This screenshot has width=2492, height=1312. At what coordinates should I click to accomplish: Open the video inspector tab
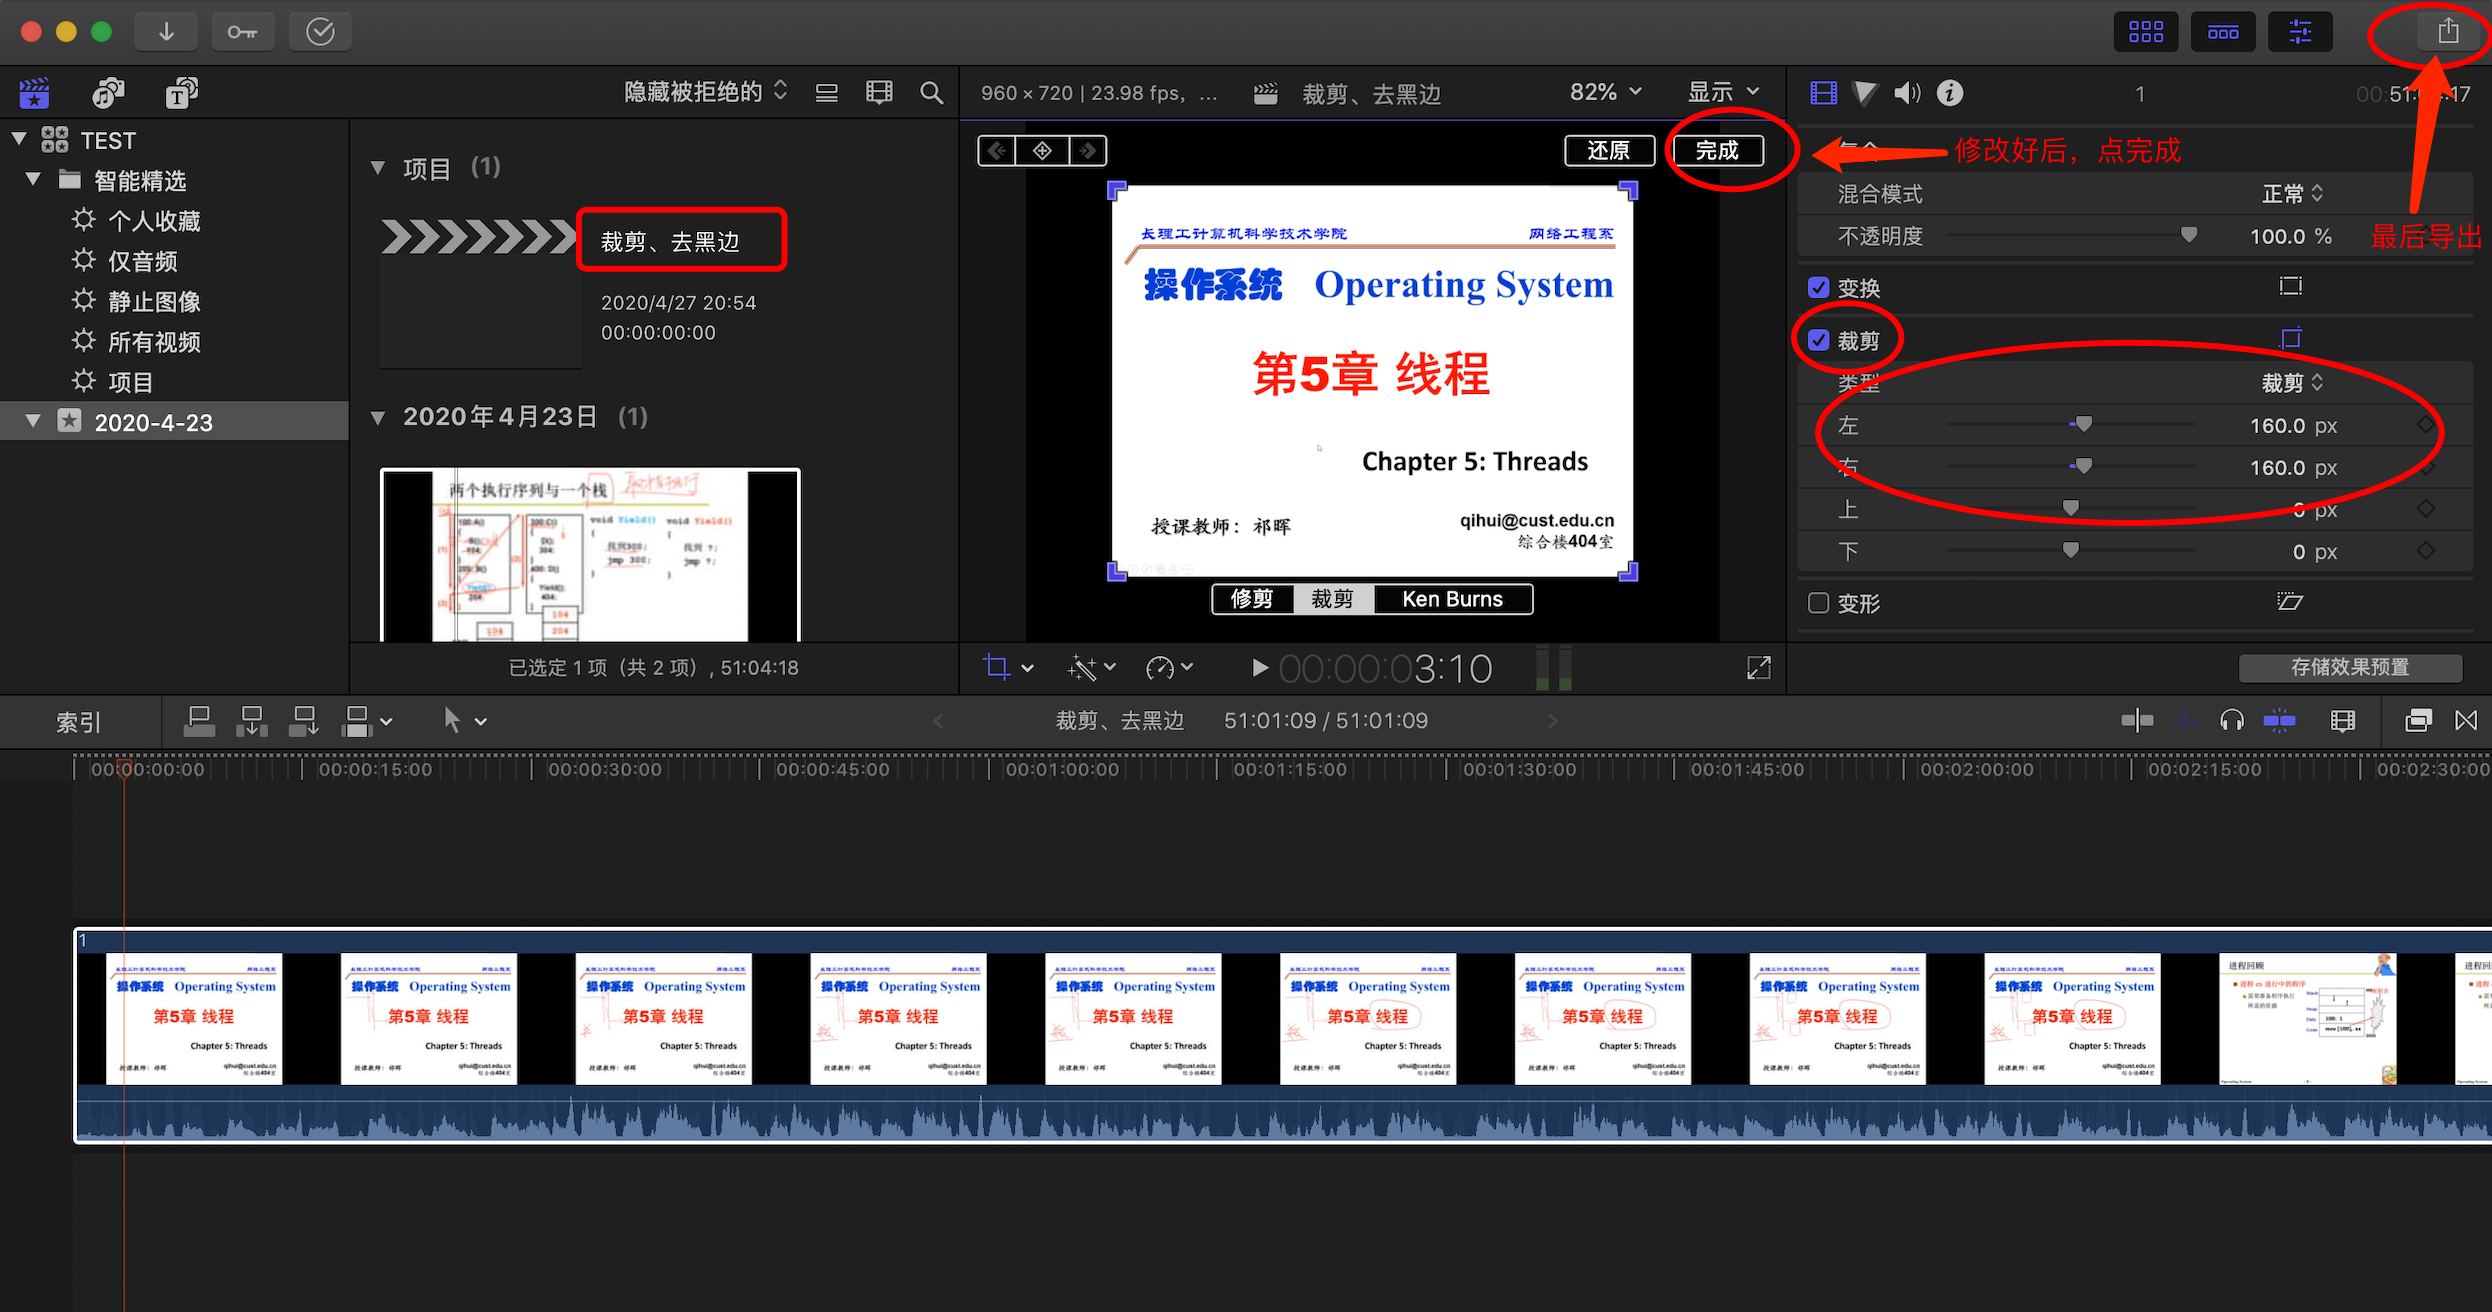pos(1823,93)
